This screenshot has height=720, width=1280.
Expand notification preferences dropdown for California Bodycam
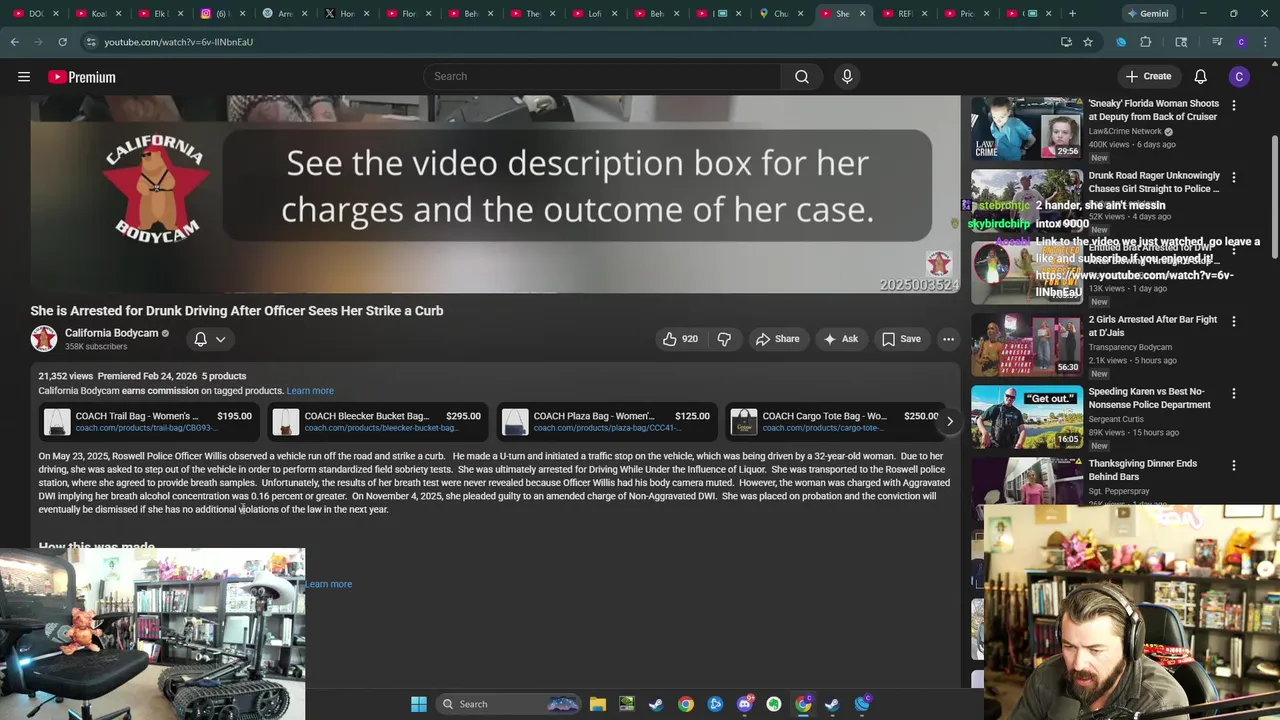pyautogui.click(x=220, y=339)
